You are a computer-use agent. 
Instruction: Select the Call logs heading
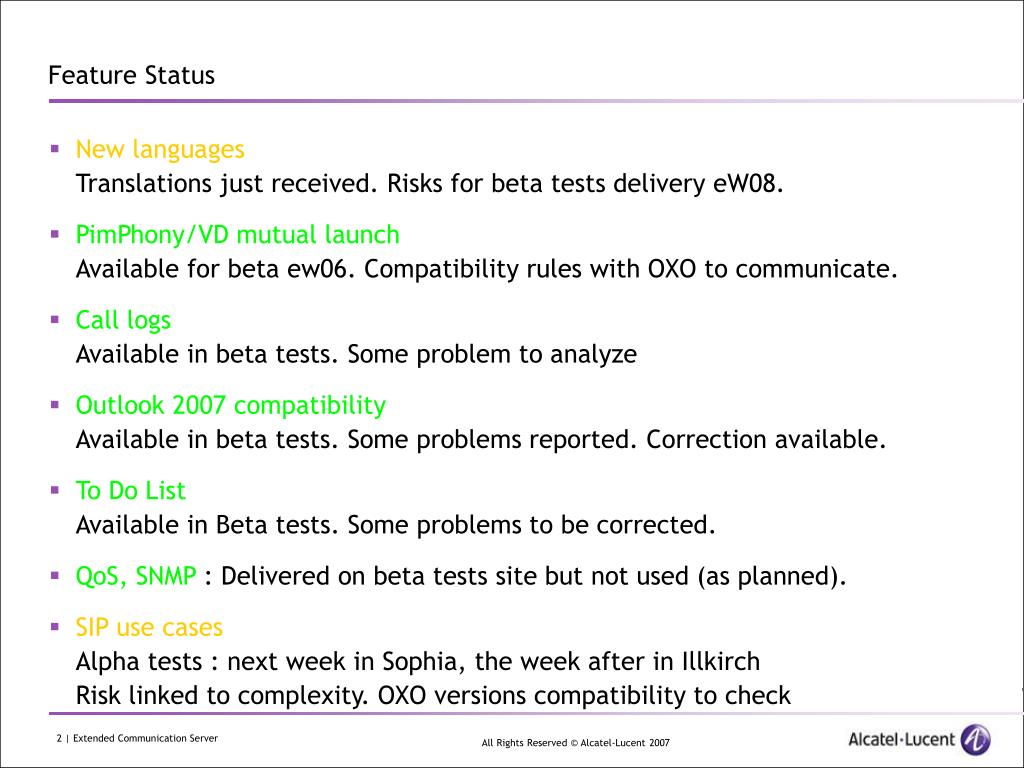[x=123, y=320]
